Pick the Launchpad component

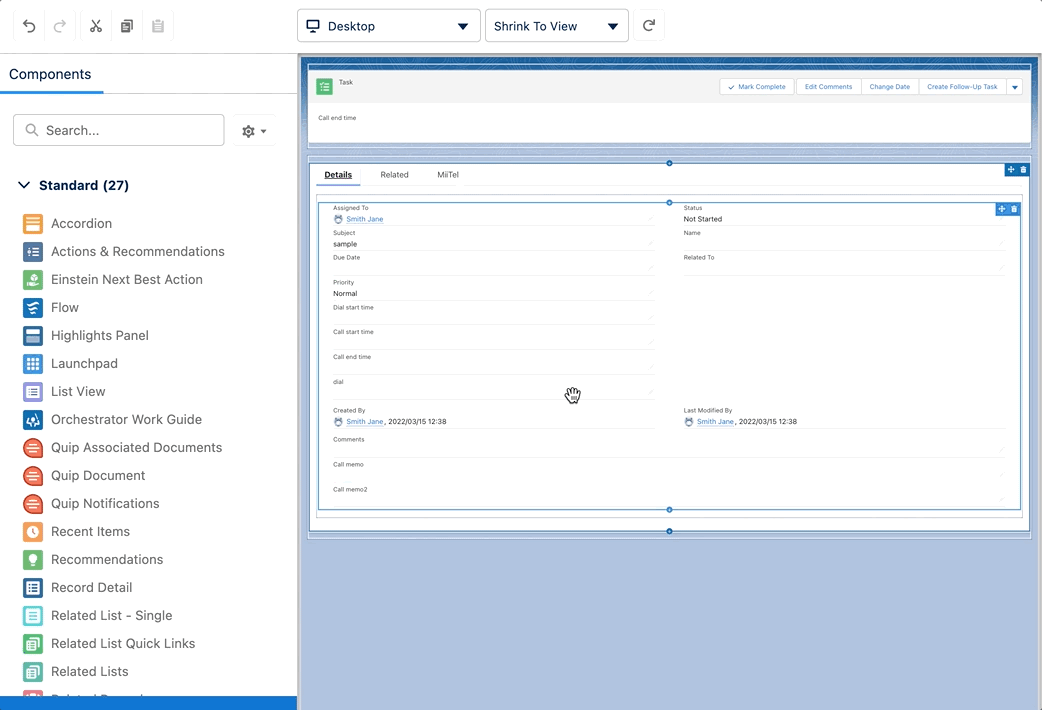pyautogui.click(x=84, y=364)
